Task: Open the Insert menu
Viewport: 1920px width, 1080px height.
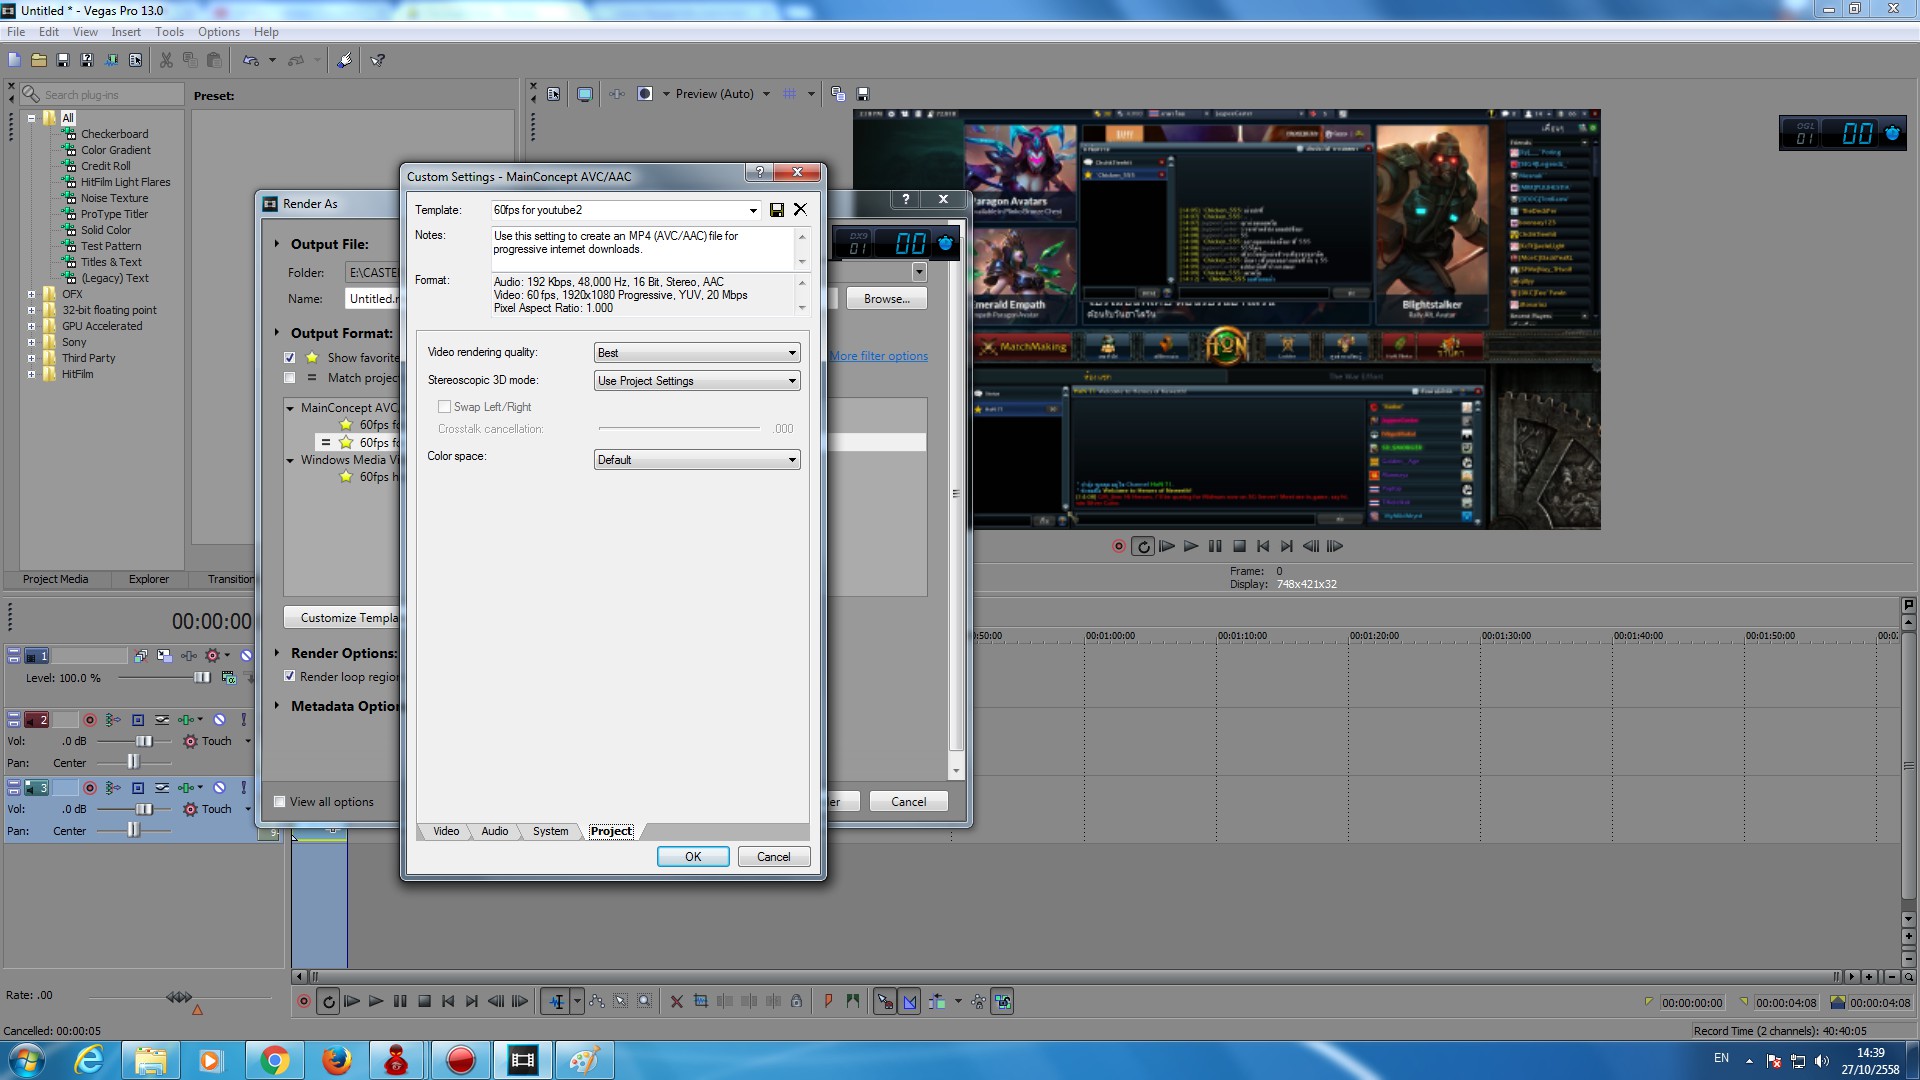Action: 126,32
